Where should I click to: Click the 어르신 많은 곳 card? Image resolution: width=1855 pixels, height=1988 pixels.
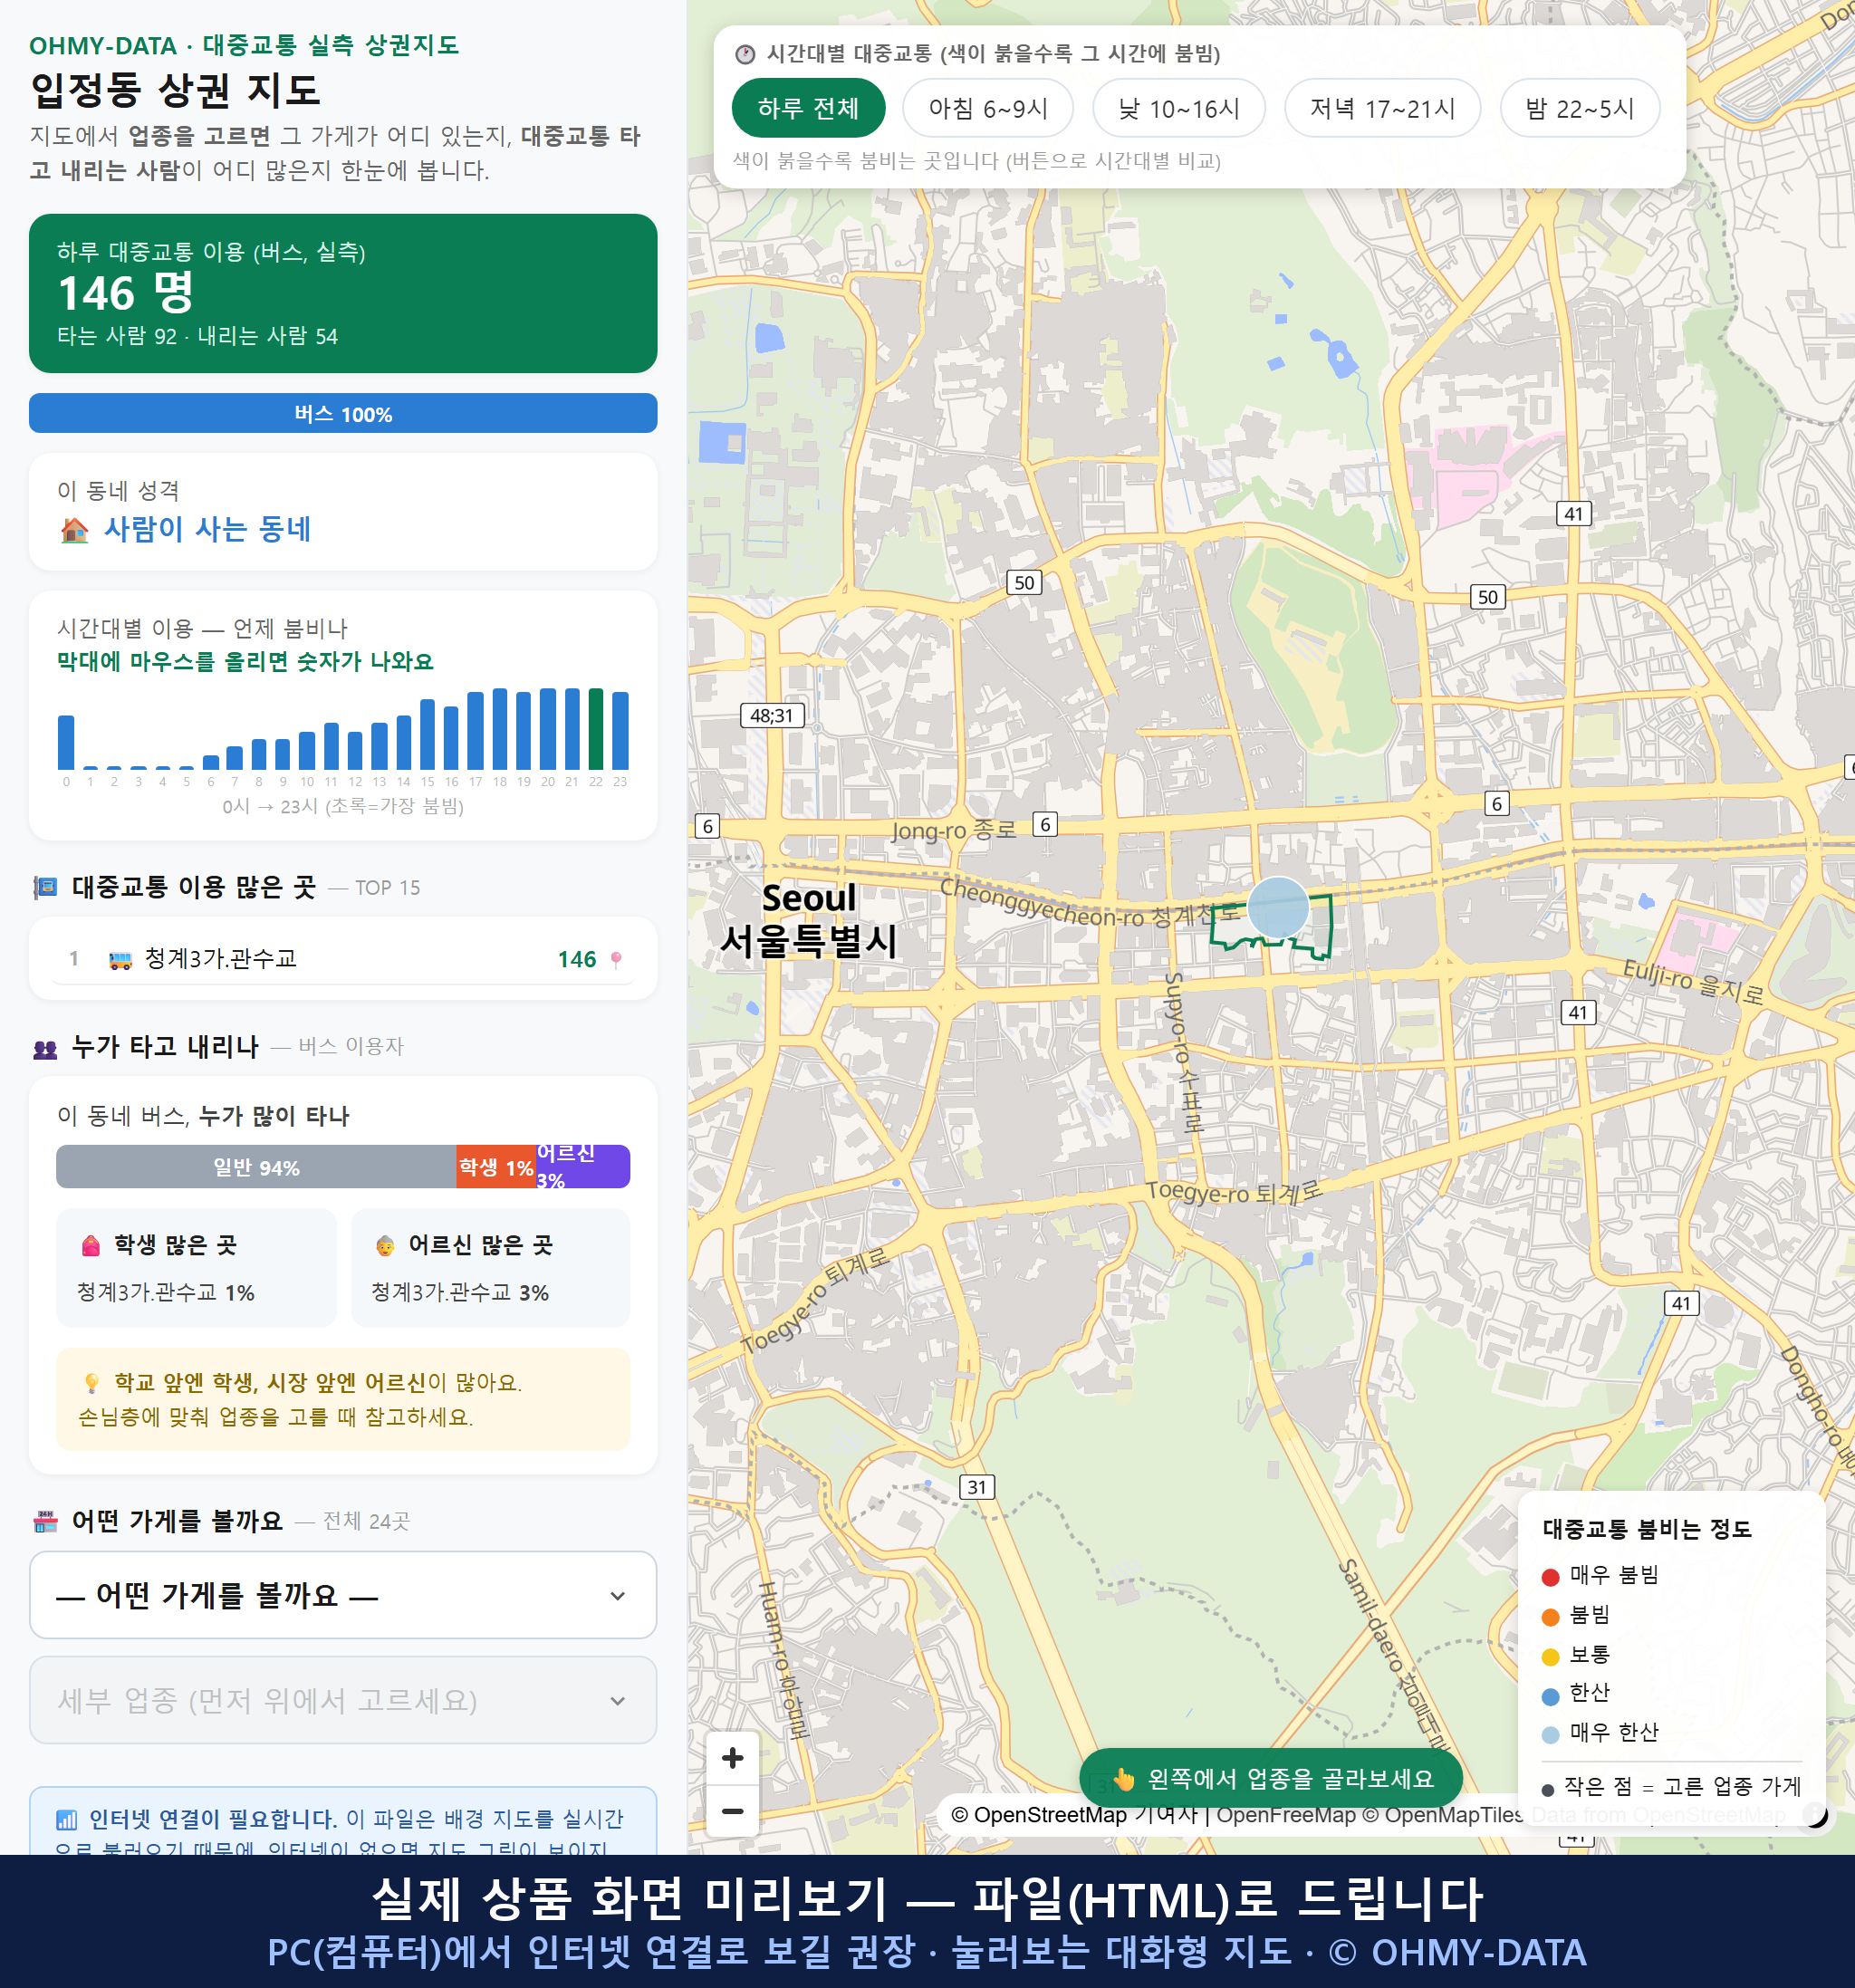tap(490, 1267)
